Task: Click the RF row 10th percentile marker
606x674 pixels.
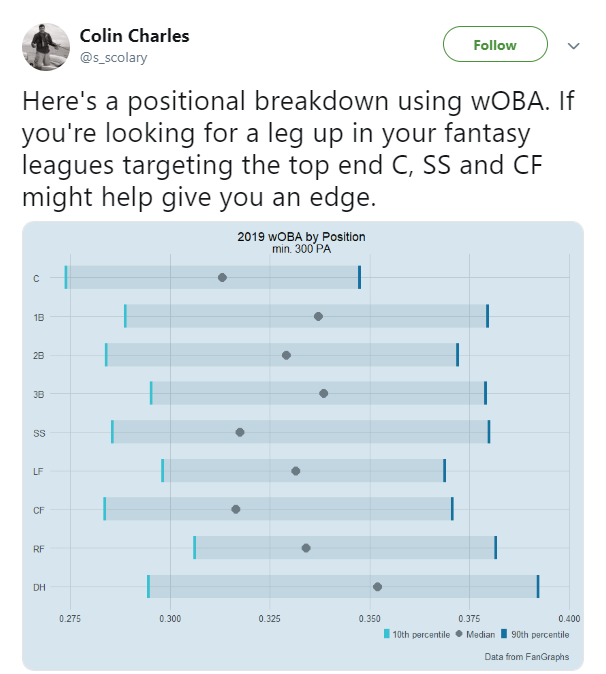Action: click(x=195, y=548)
